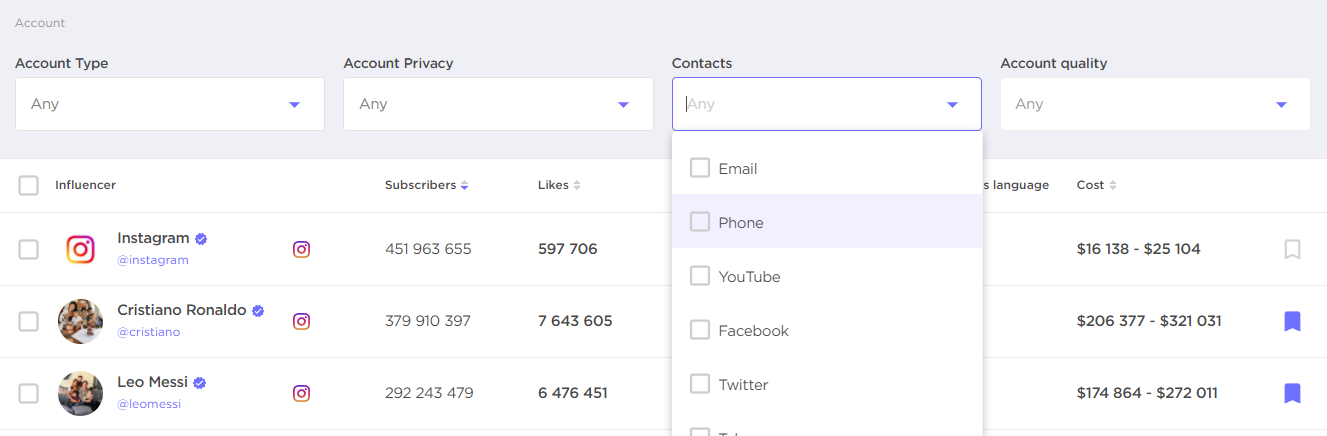Expand the Account Privacy dropdown
Screen dimensions: 1327x436
pos(498,104)
